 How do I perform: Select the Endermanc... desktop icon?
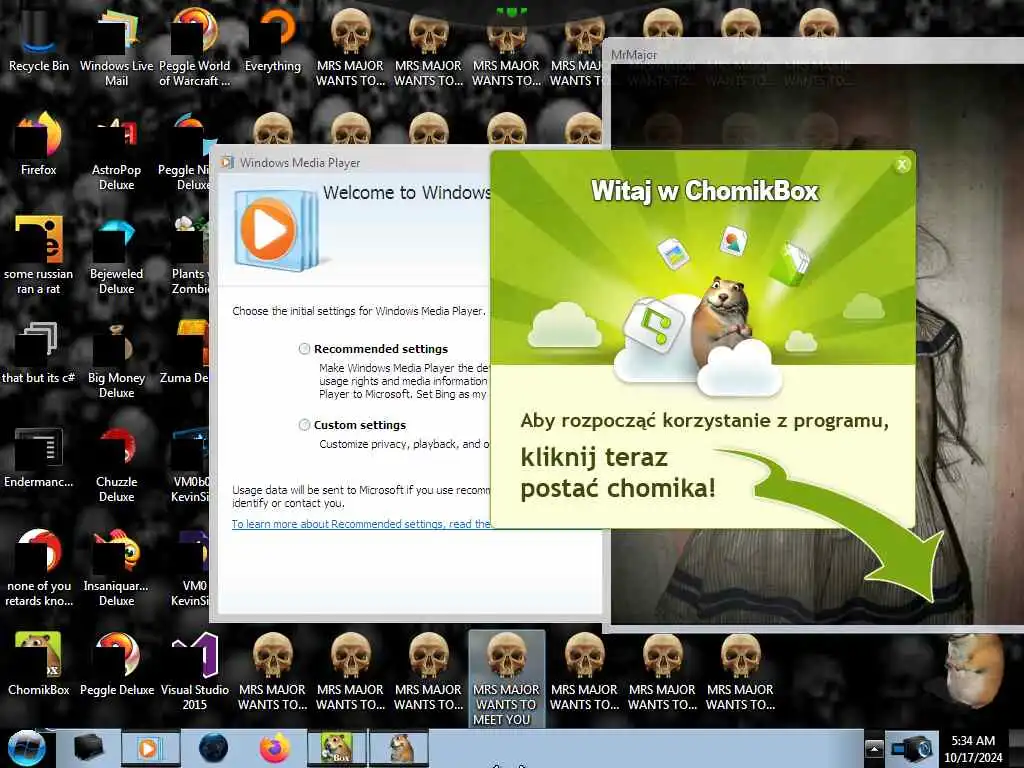coord(39,457)
